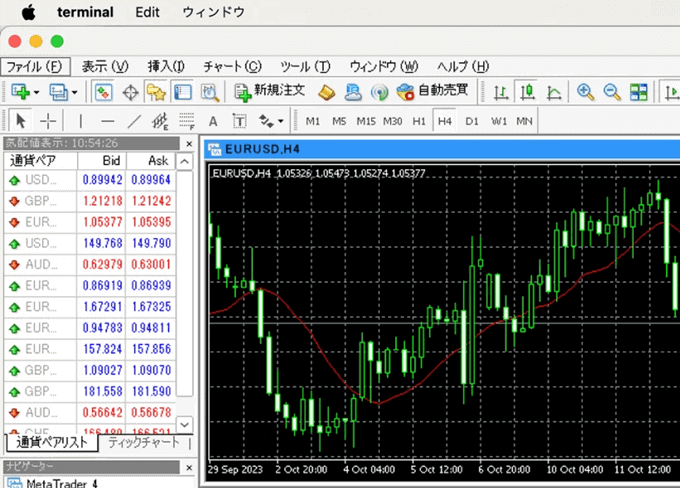Open the チャート (C) menu

232,66
